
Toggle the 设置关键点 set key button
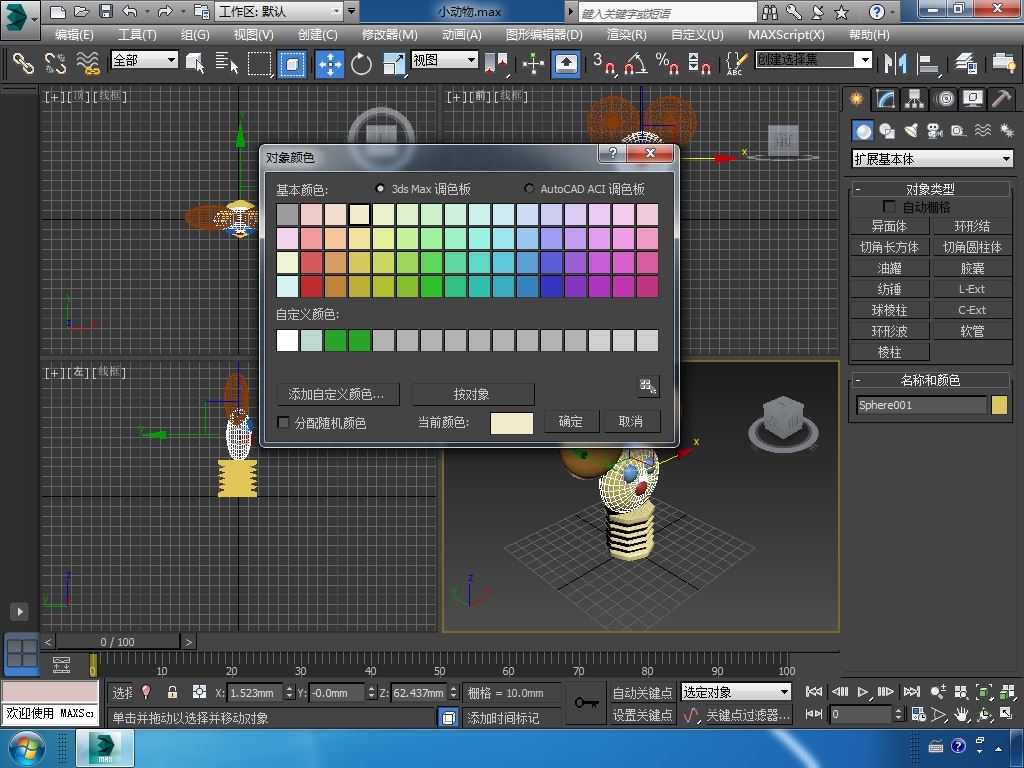point(643,715)
